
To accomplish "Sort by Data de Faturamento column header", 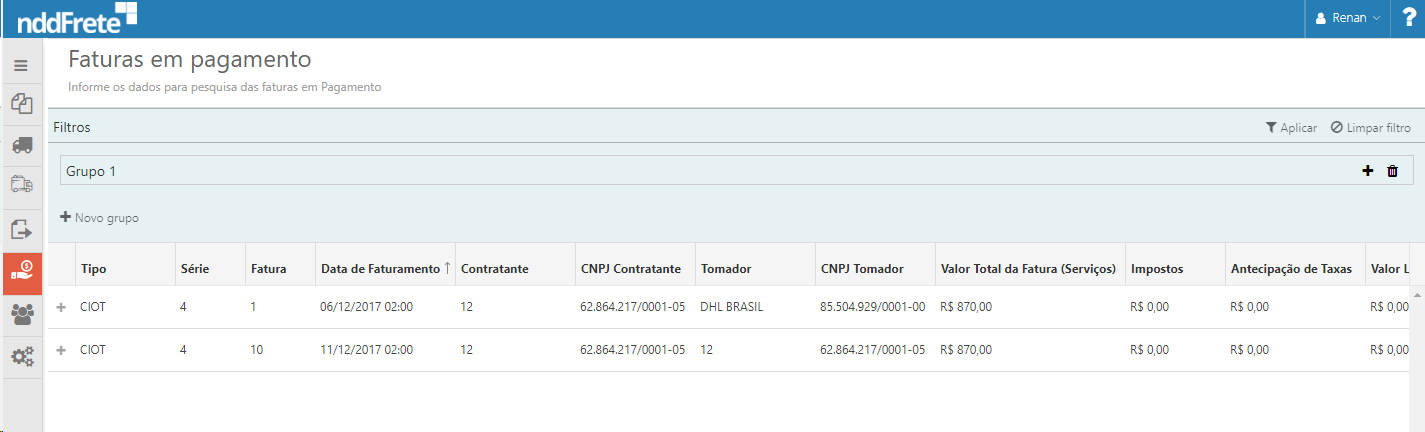I will [386, 269].
